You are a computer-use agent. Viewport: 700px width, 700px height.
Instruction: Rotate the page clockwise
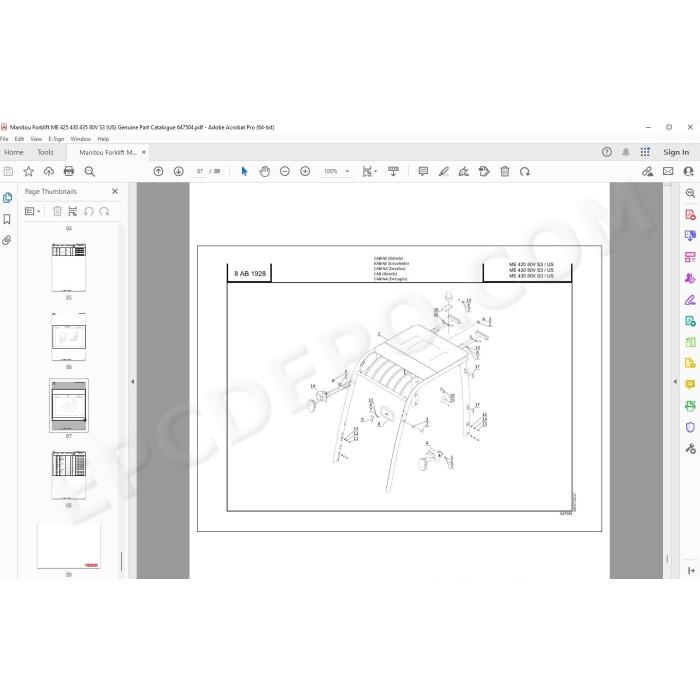coord(525,171)
